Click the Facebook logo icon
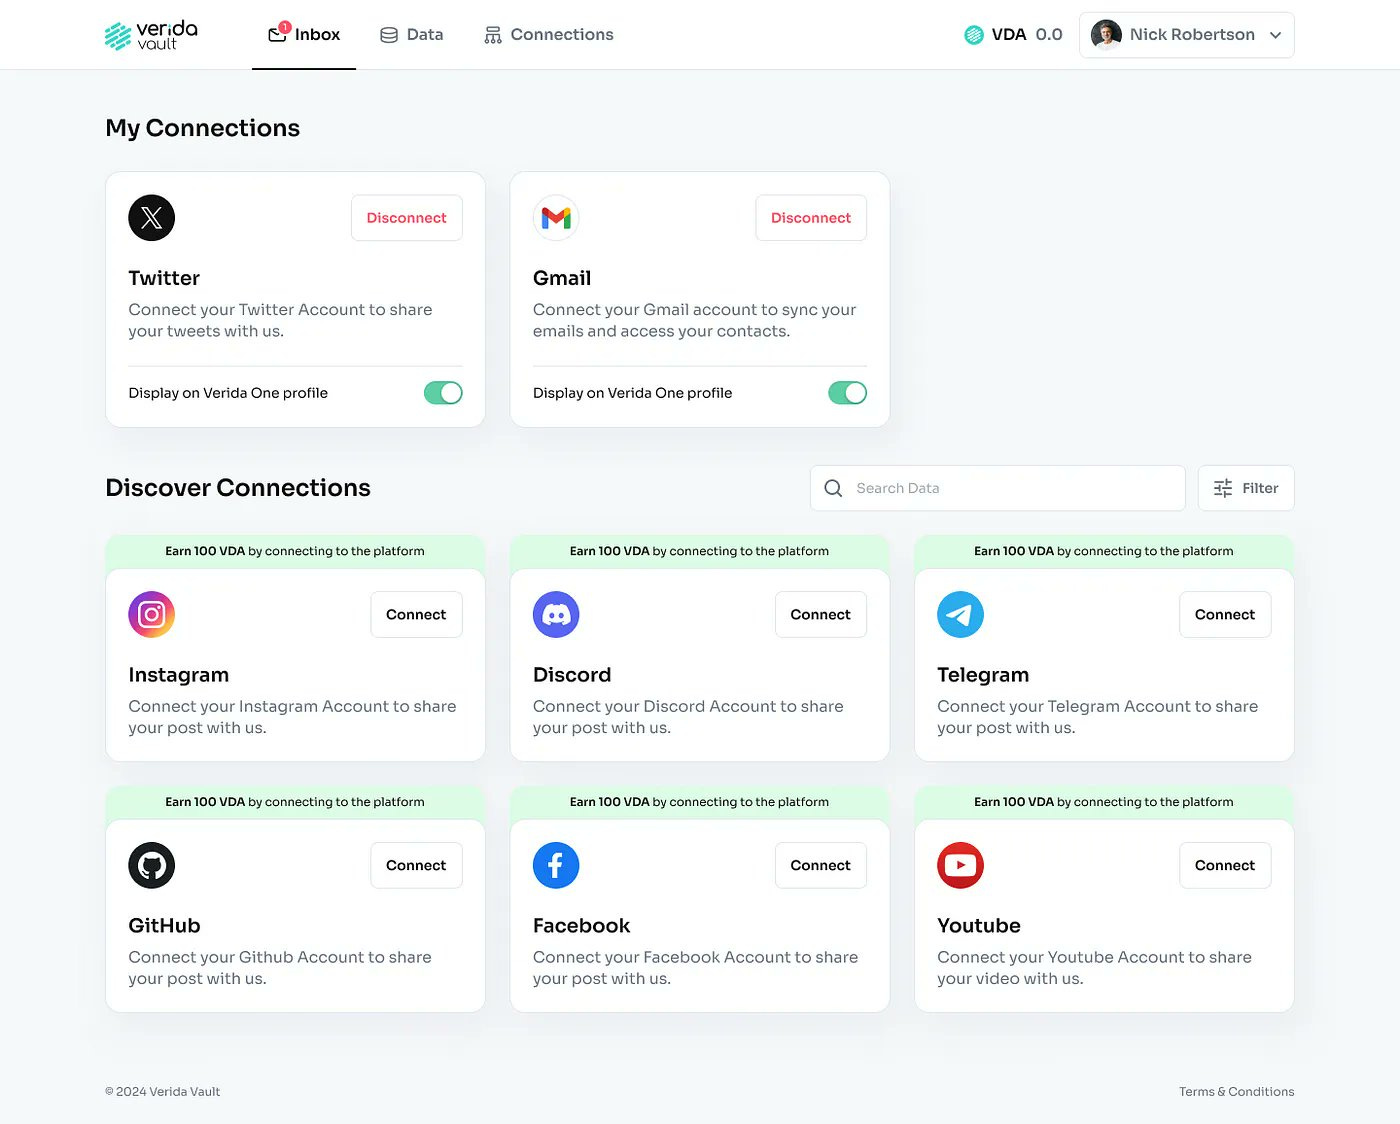1400x1124 pixels. click(556, 866)
